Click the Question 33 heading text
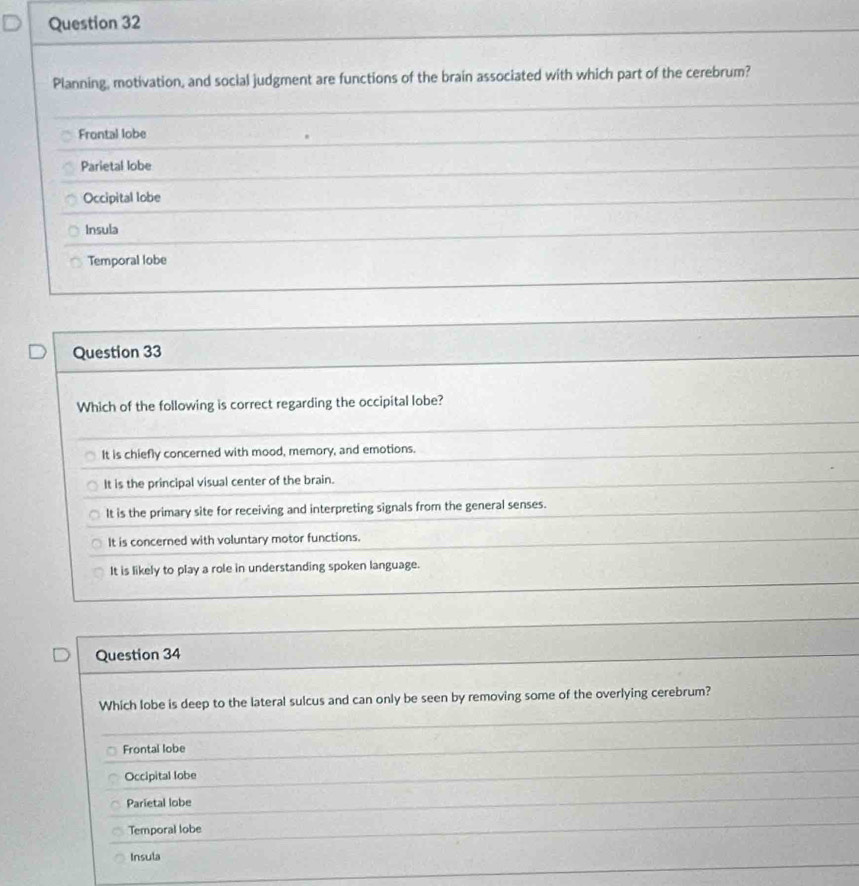Viewport: 859px width, 886px height. point(117,352)
